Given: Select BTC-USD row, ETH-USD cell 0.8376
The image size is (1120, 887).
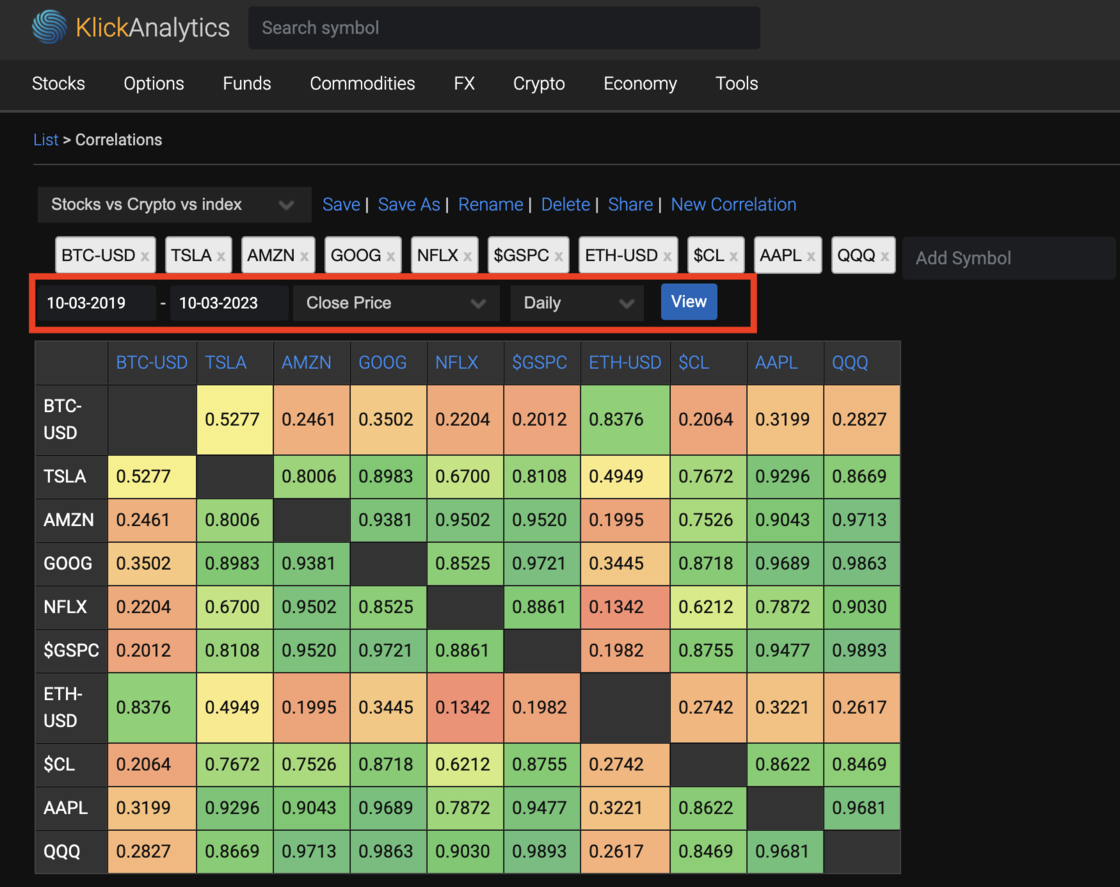Looking at the screenshot, I should pos(626,420).
